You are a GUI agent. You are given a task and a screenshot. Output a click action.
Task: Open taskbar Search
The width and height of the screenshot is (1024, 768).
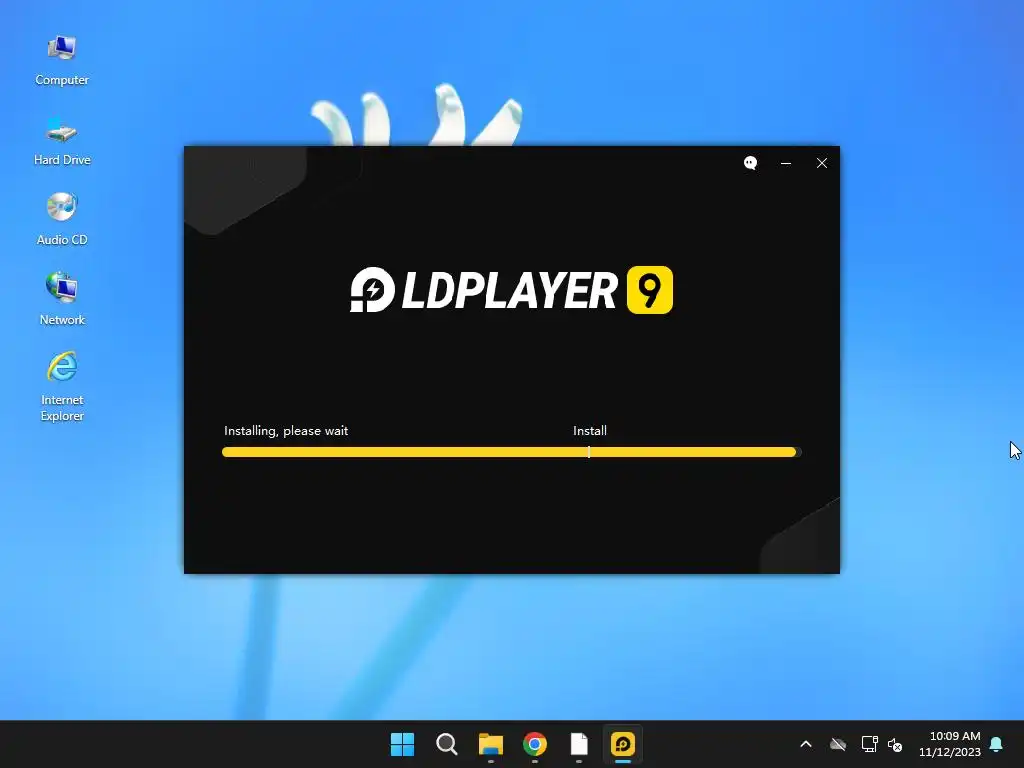[x=447, y=744]
